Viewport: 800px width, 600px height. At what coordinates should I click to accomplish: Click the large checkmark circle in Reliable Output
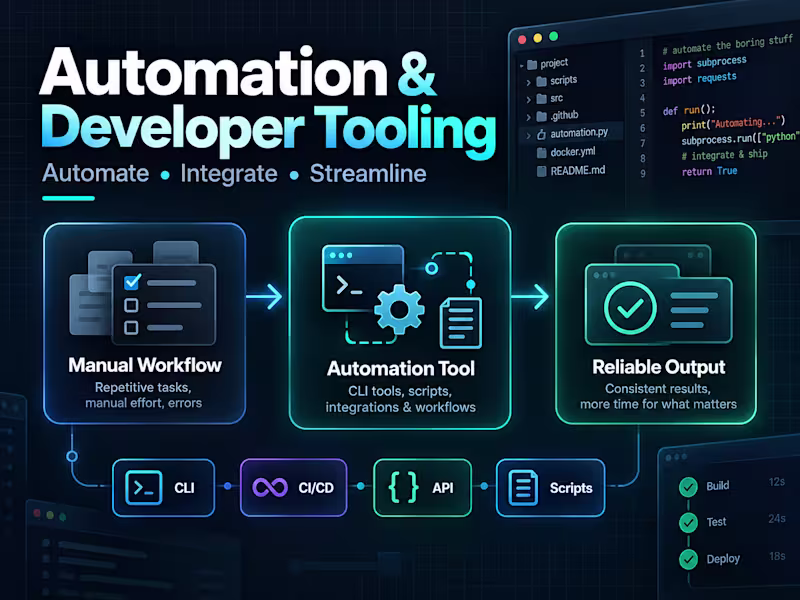coord(630,308)
